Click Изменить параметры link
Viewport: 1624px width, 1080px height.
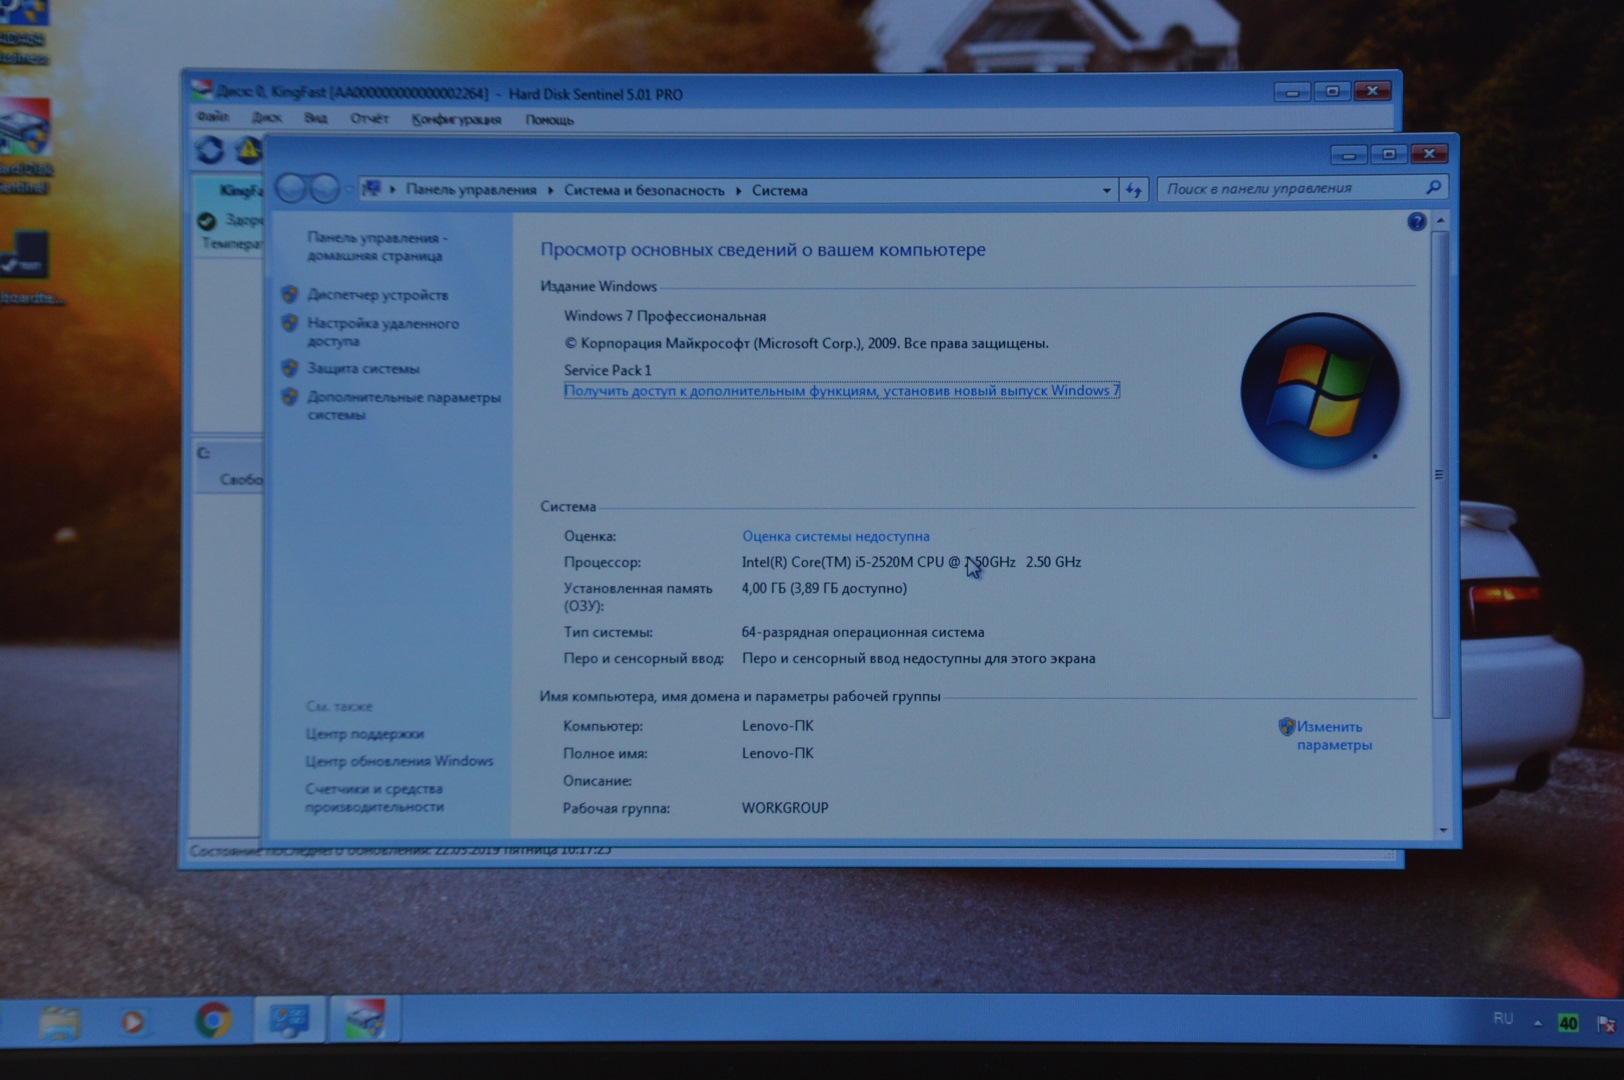[1334, 736]
